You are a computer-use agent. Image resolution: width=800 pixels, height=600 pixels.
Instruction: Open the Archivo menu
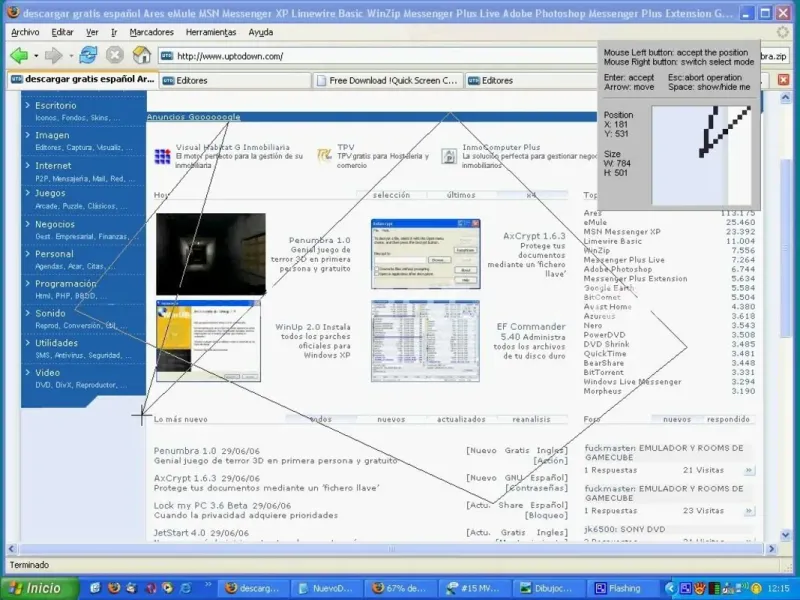click(25, 32)
